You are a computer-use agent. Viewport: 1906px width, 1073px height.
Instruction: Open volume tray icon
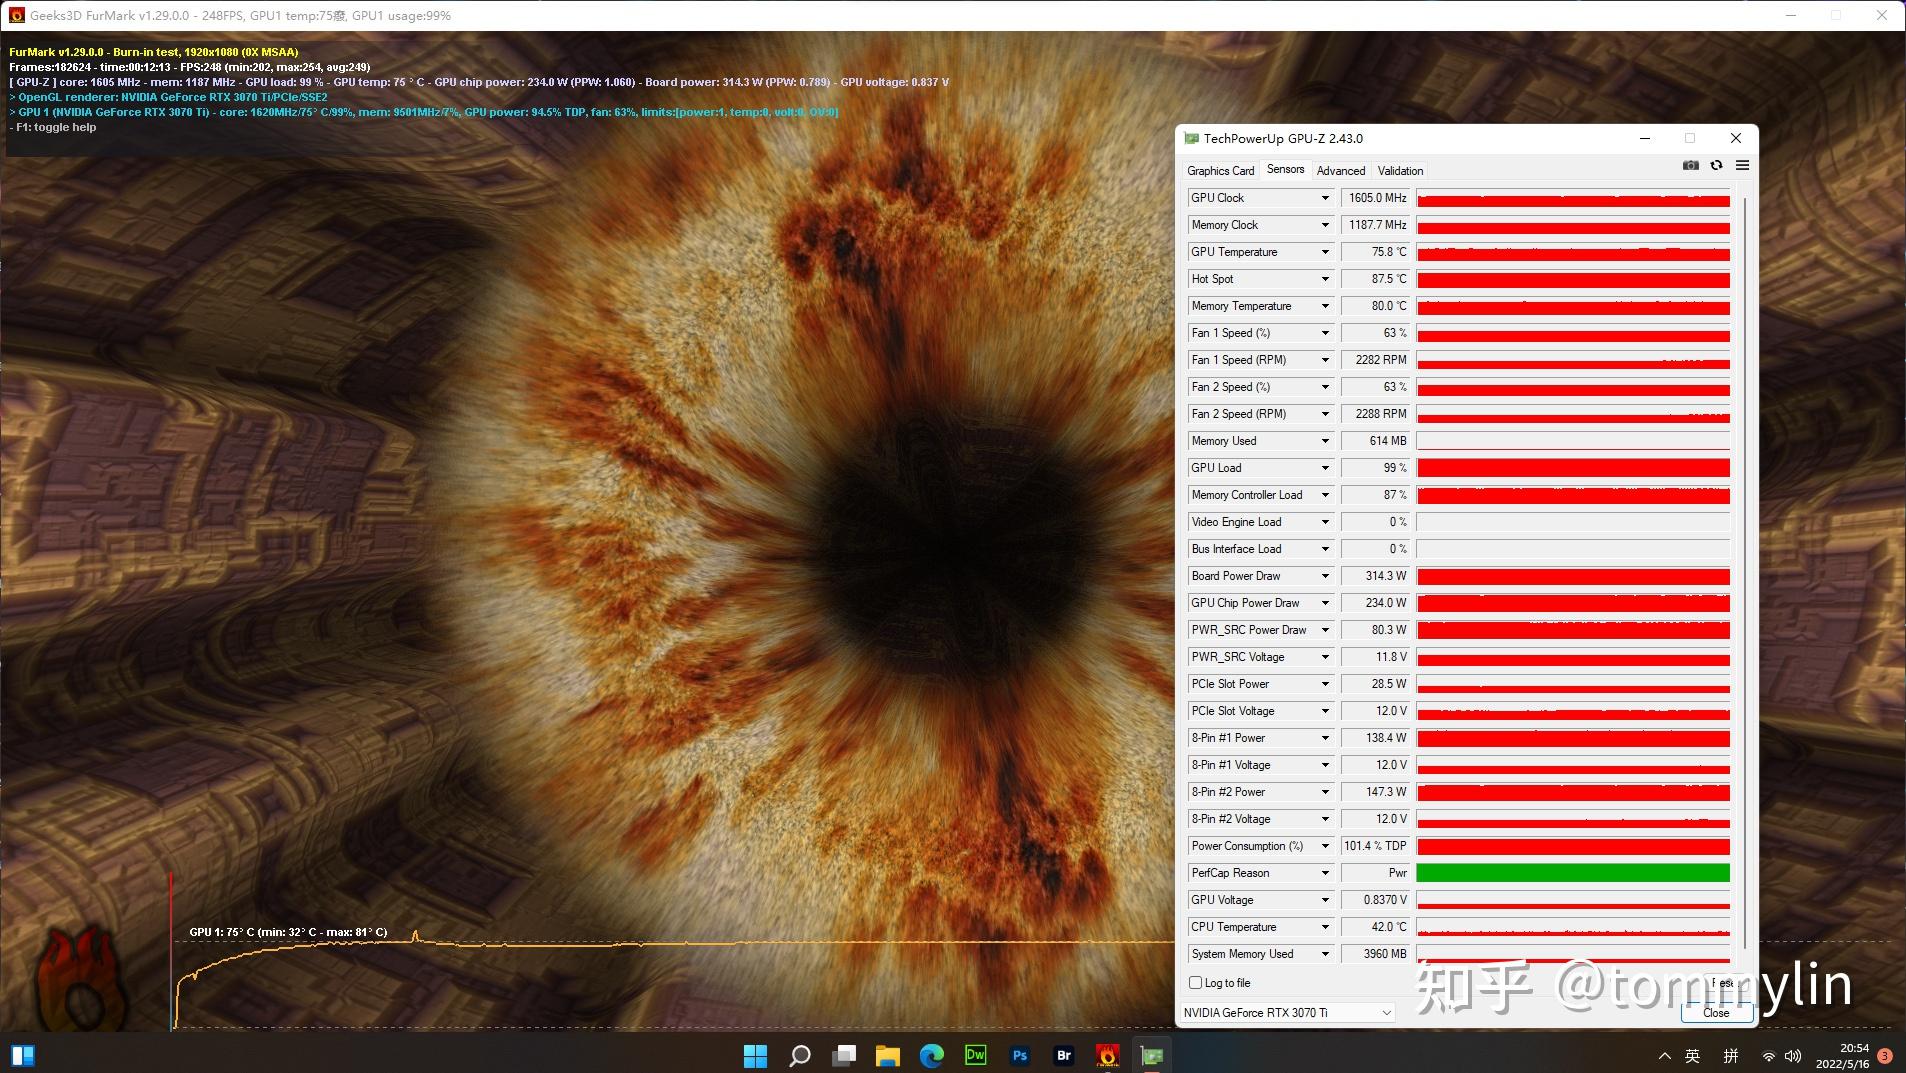click(1792, 1056)
